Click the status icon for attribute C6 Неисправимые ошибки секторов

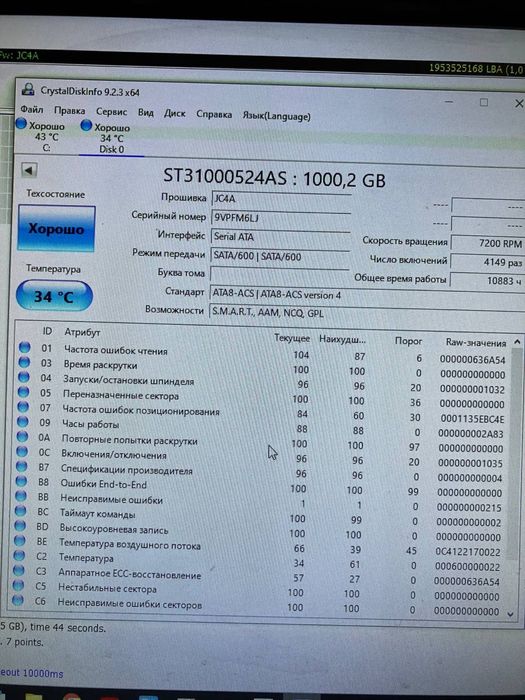(17, 600)
